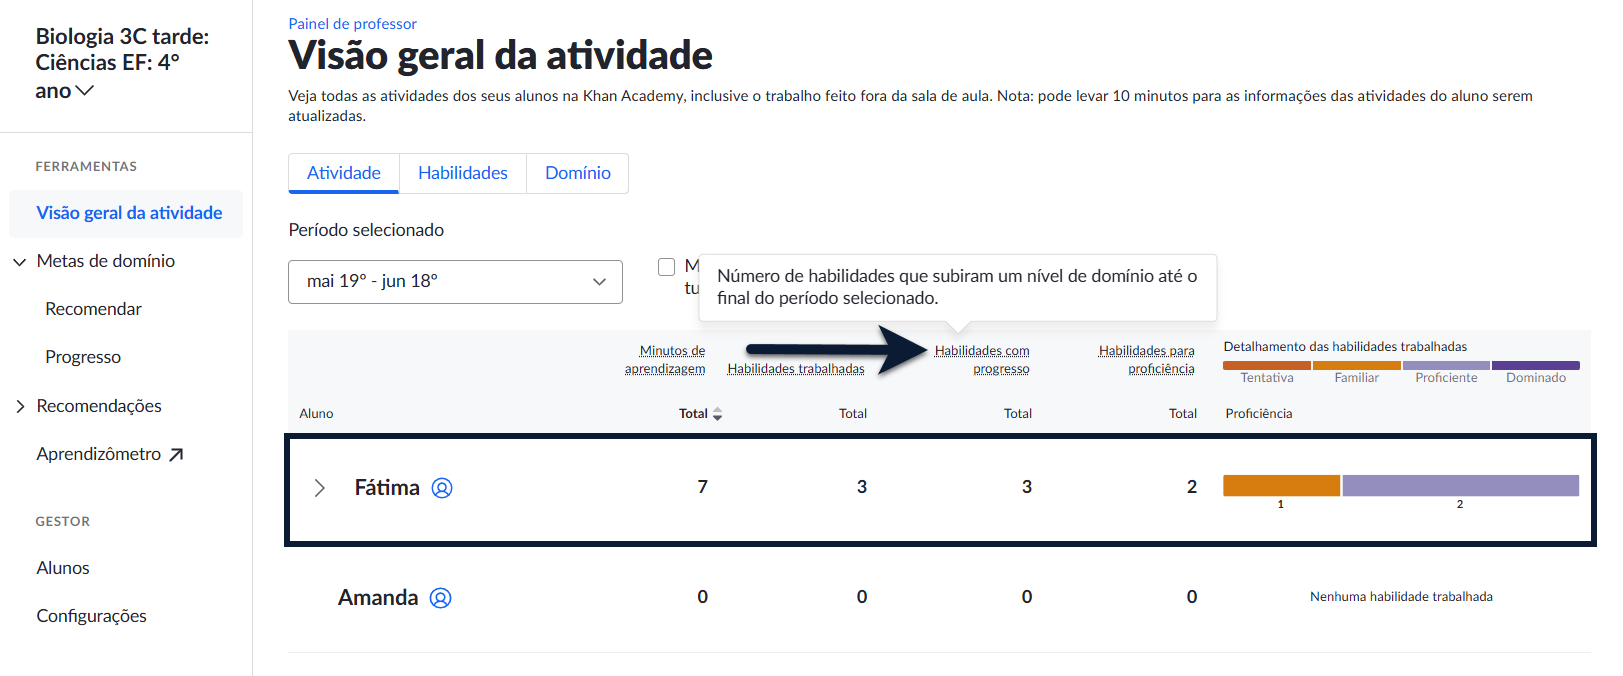Screen dimensions: 1623x676
Task: Open Amanda's profile icon
Action: (x=440, y=598)
